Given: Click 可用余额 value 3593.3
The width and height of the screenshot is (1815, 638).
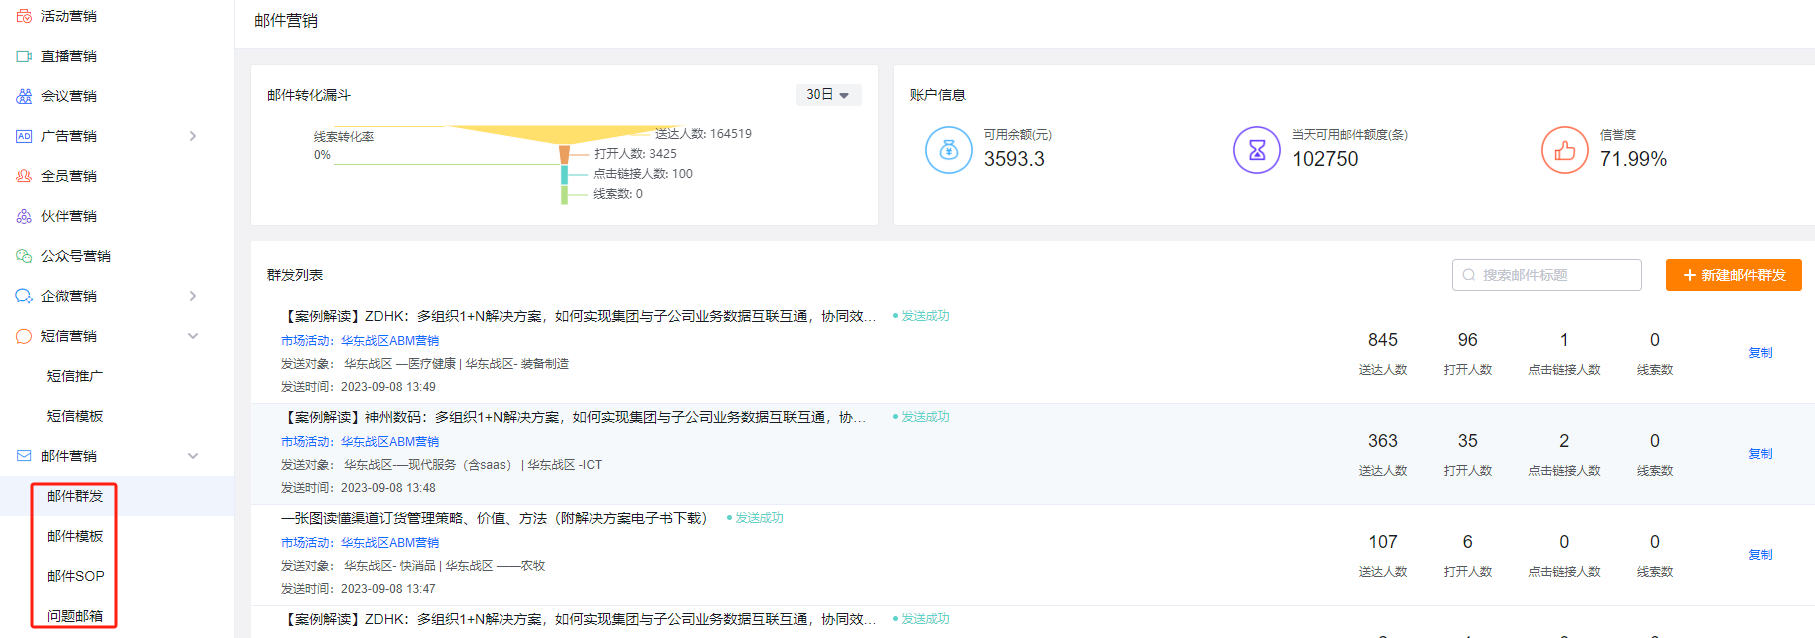Looking at the screenshot, I should pyautogui.click(x=1014, y=159).
